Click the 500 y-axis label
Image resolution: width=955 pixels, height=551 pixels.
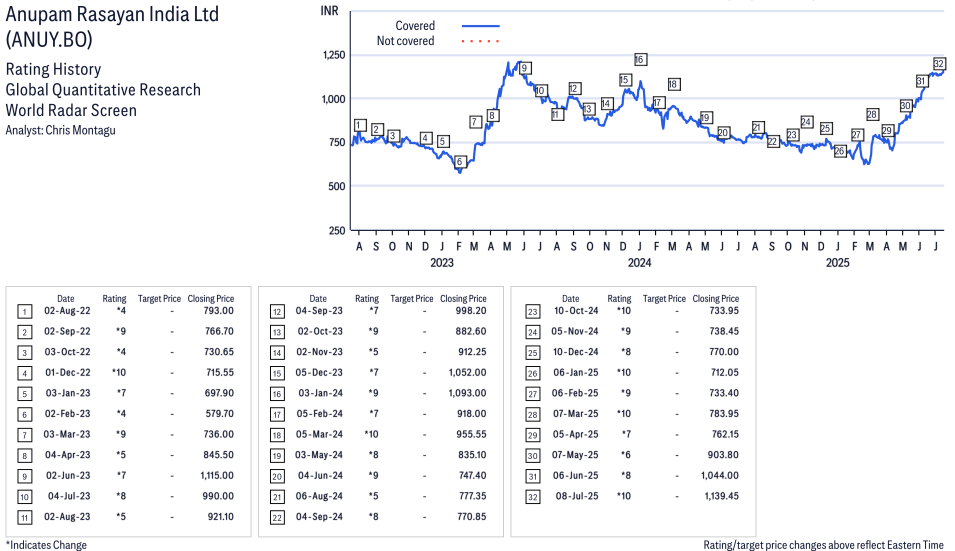tap(337, 186)
